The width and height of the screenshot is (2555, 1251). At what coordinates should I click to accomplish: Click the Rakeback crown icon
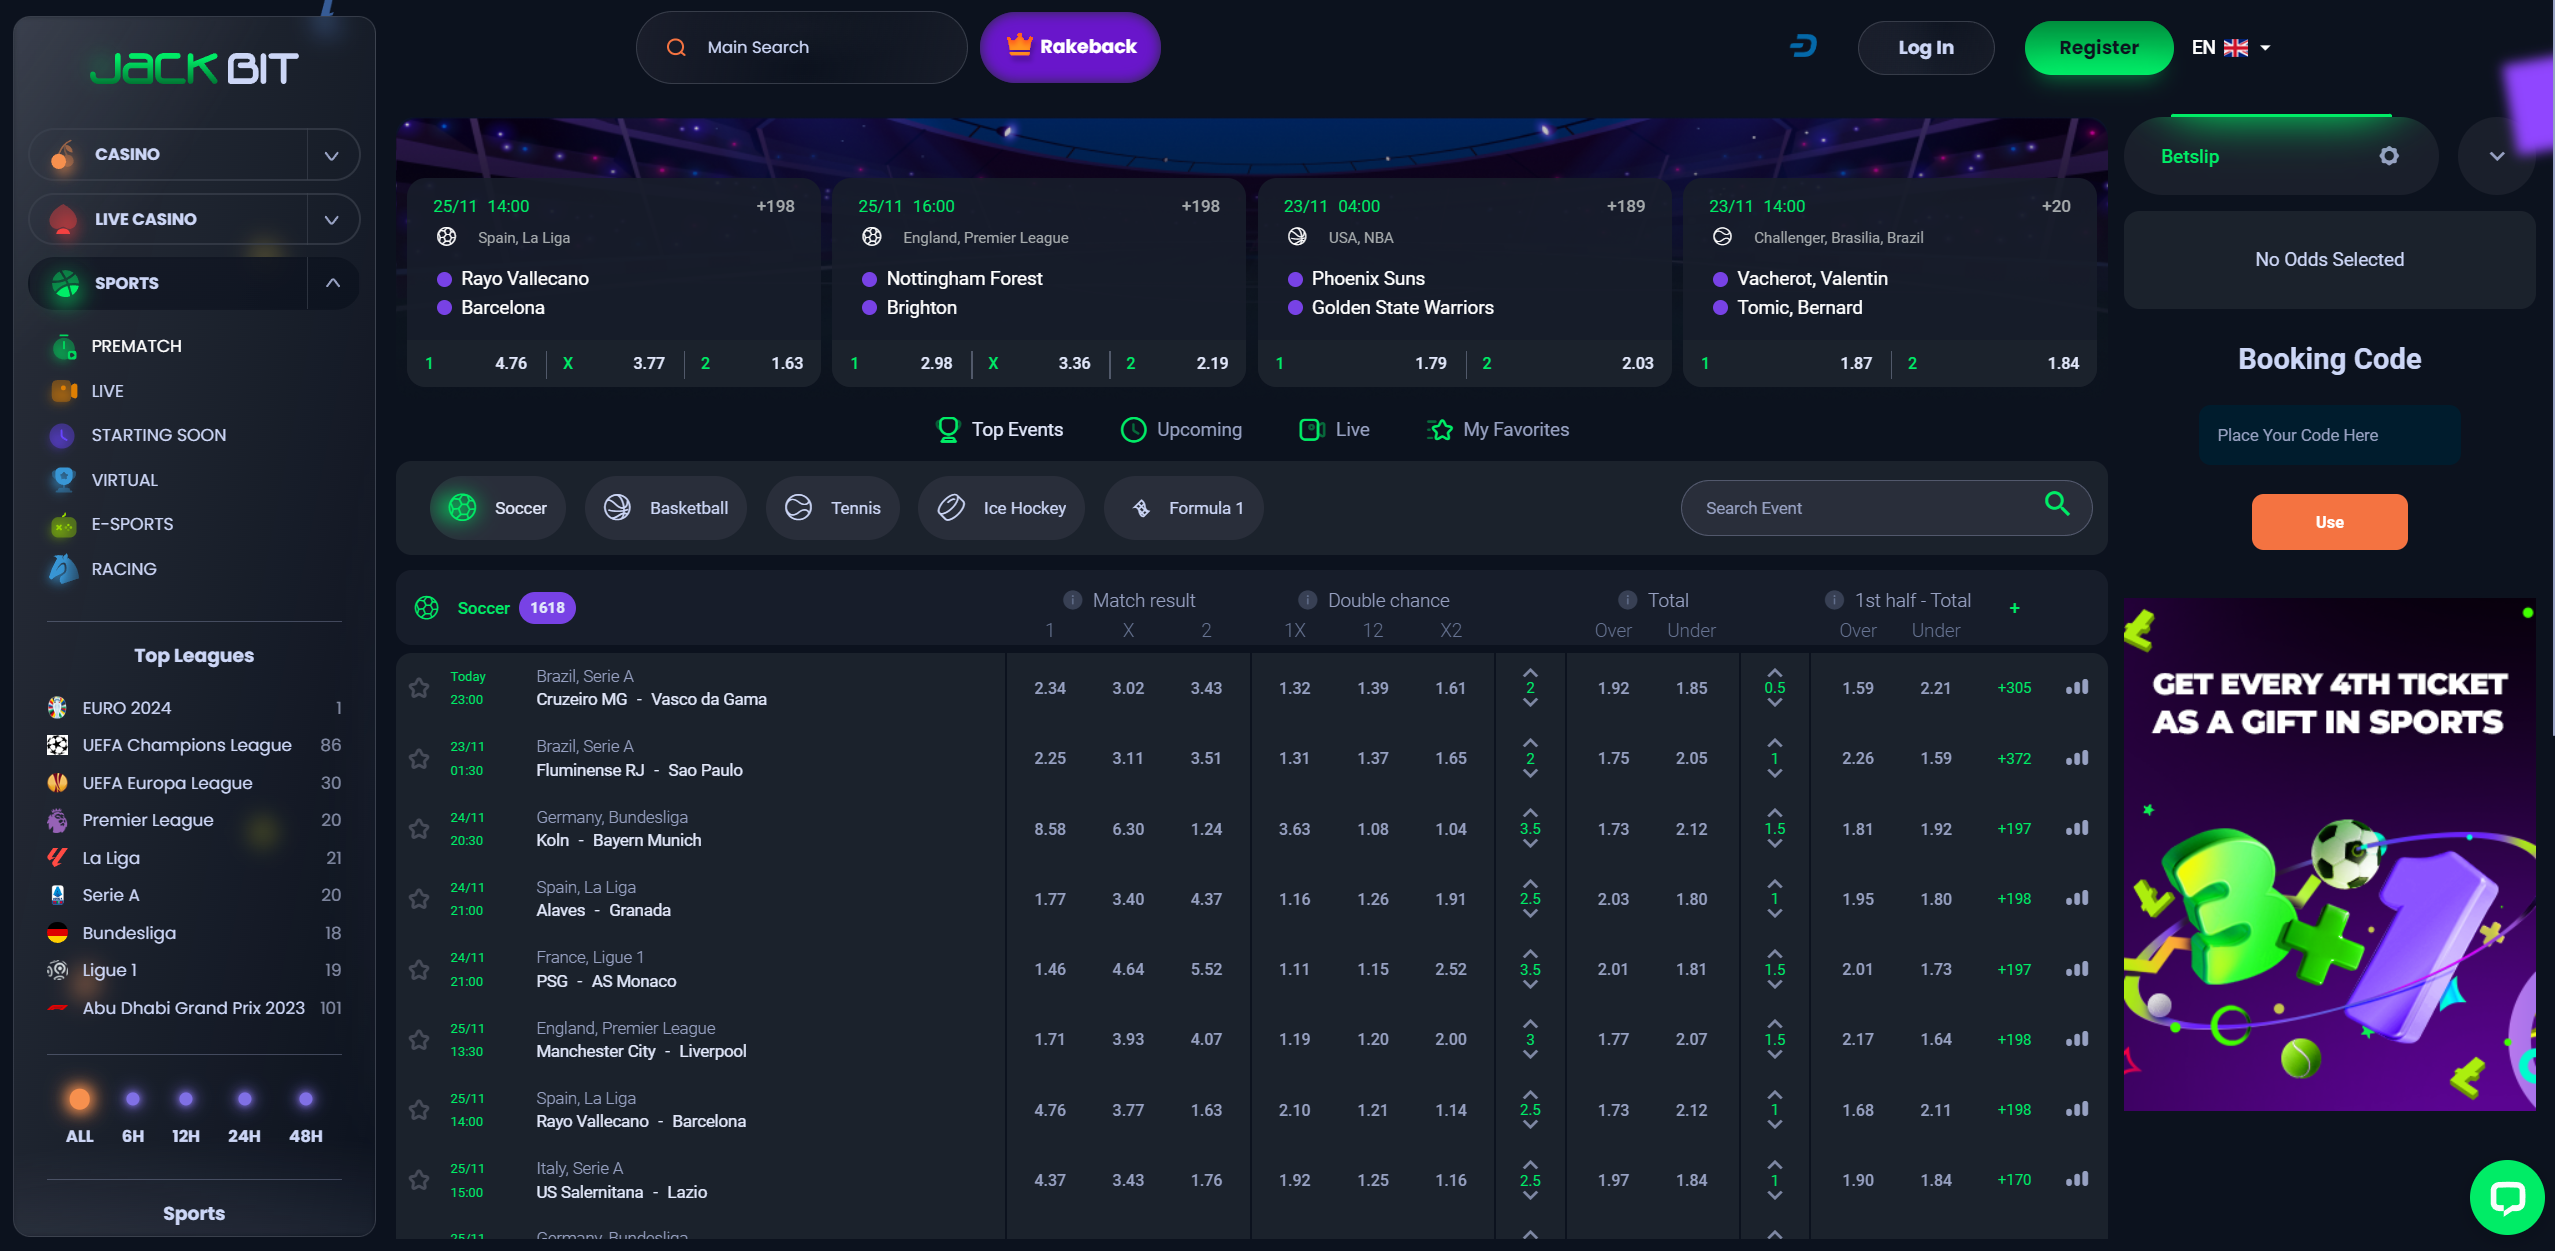[1019, 44]
